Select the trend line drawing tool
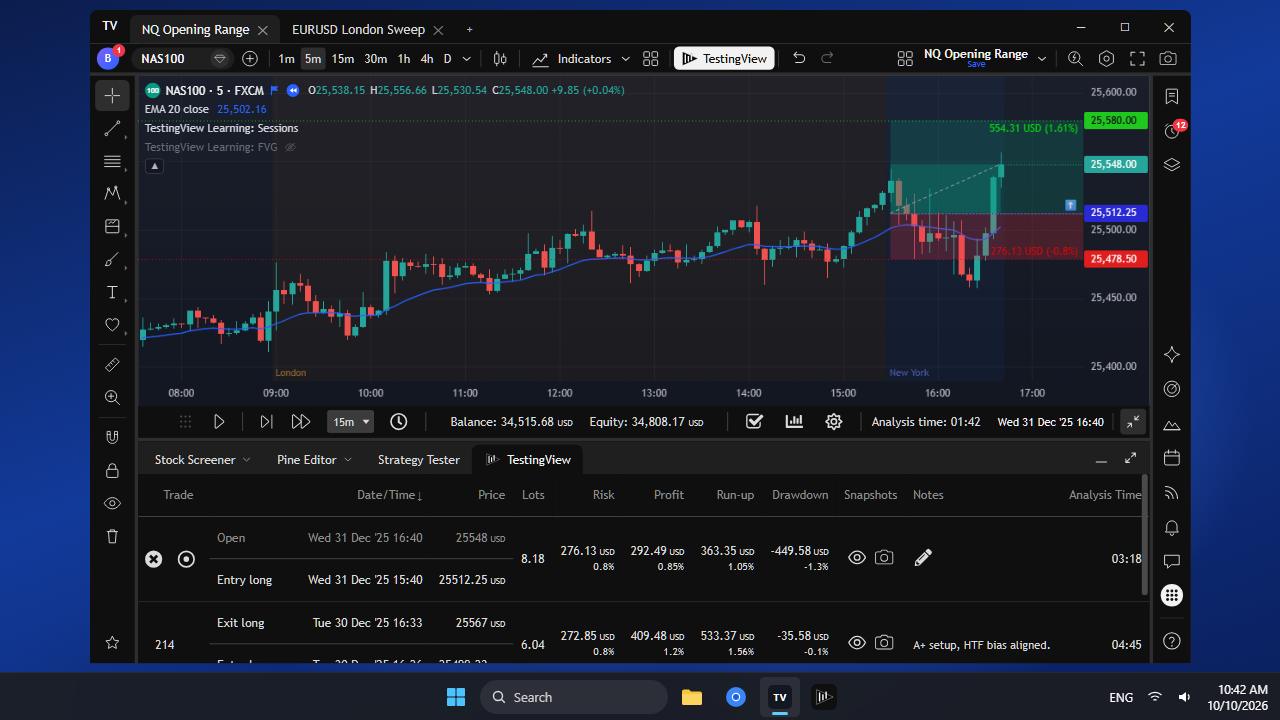 pos(112,129)
